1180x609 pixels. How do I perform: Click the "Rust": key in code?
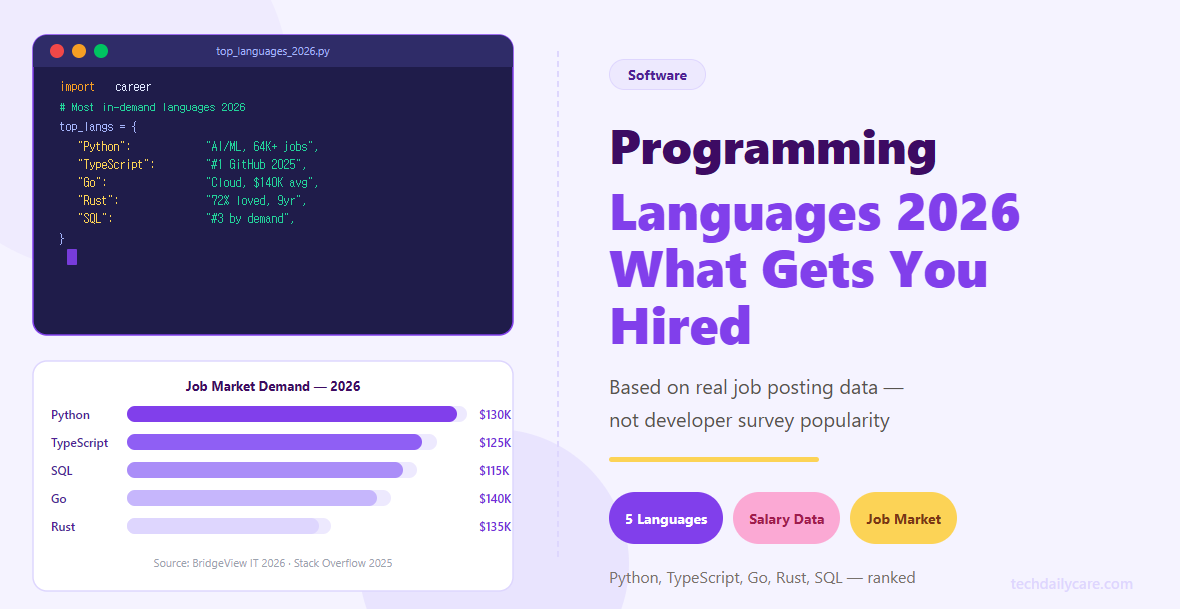tap(98, 200)
